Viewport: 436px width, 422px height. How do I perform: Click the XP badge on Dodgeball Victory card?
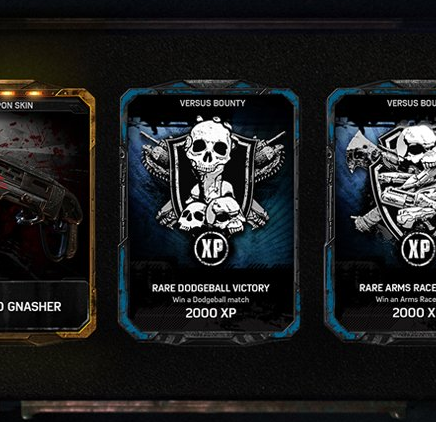click(x=211, y=248)
